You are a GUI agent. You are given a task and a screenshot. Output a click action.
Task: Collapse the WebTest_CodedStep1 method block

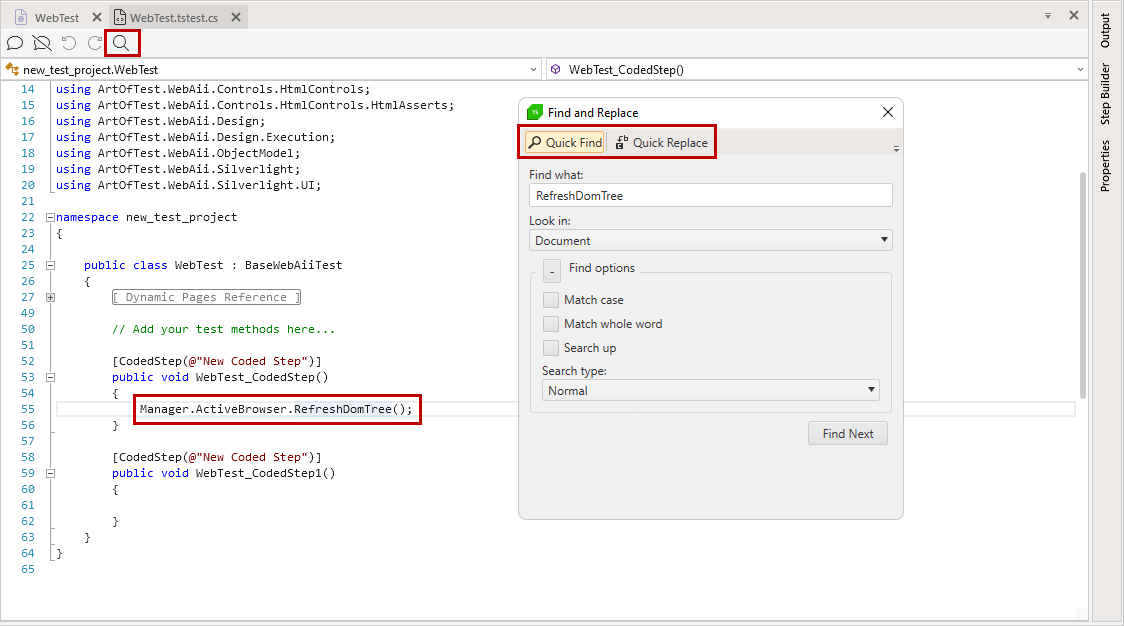point(50,473)
